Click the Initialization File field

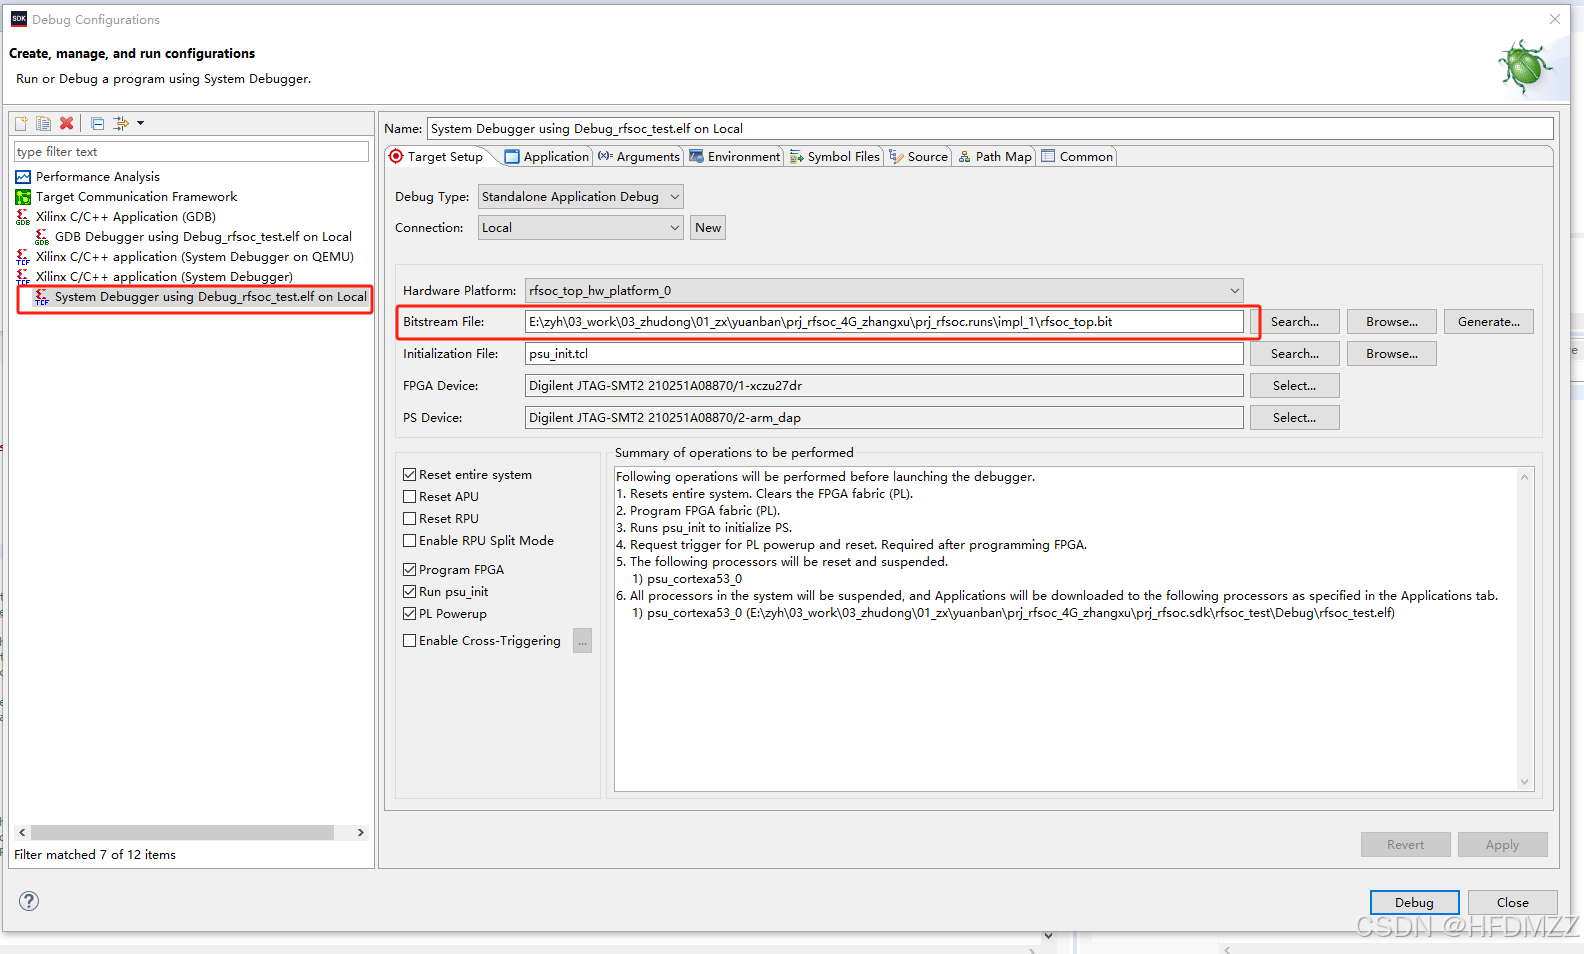[884, 354]
